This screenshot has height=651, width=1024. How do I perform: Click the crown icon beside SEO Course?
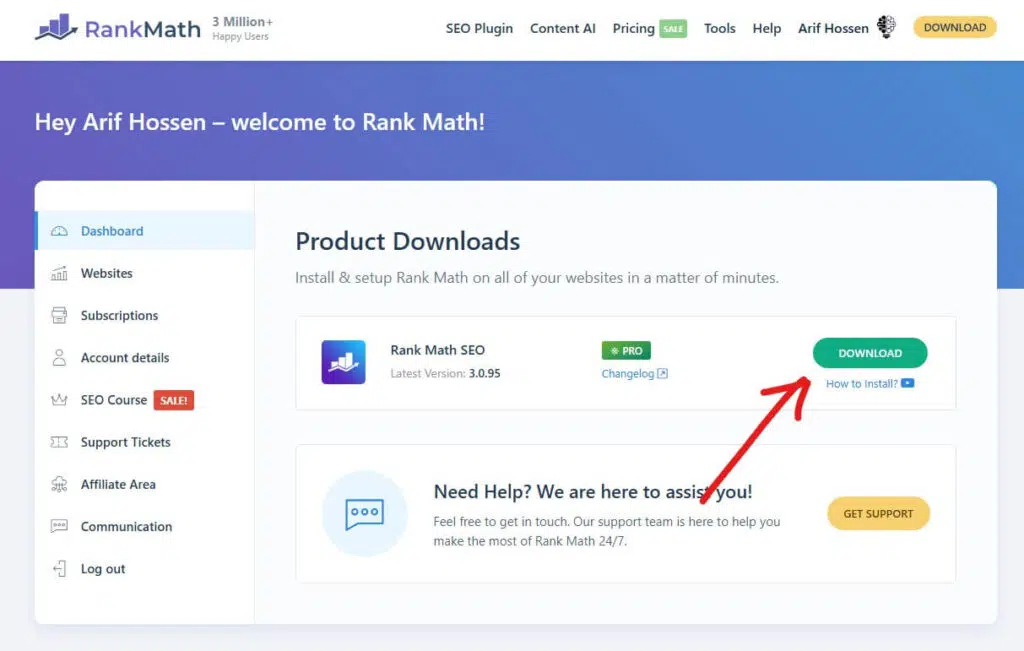61,399
